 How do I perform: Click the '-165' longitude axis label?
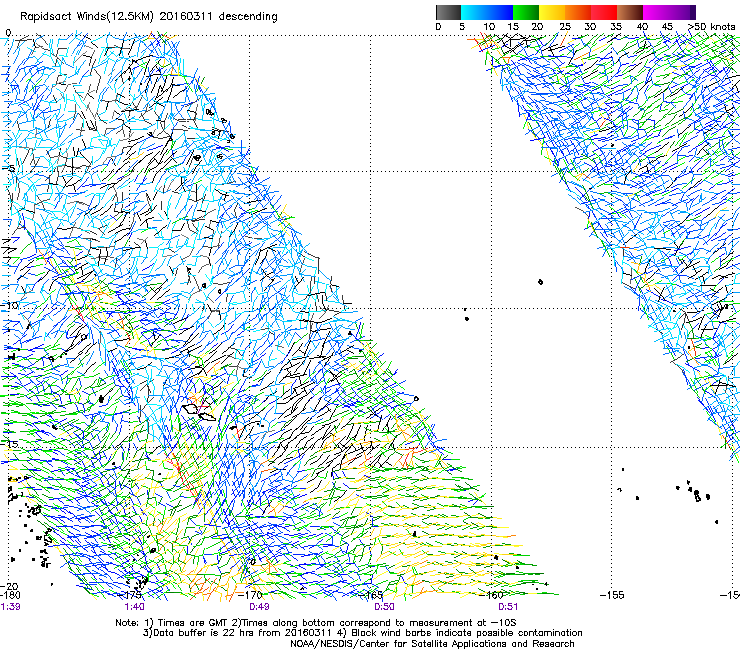(372, 595)
